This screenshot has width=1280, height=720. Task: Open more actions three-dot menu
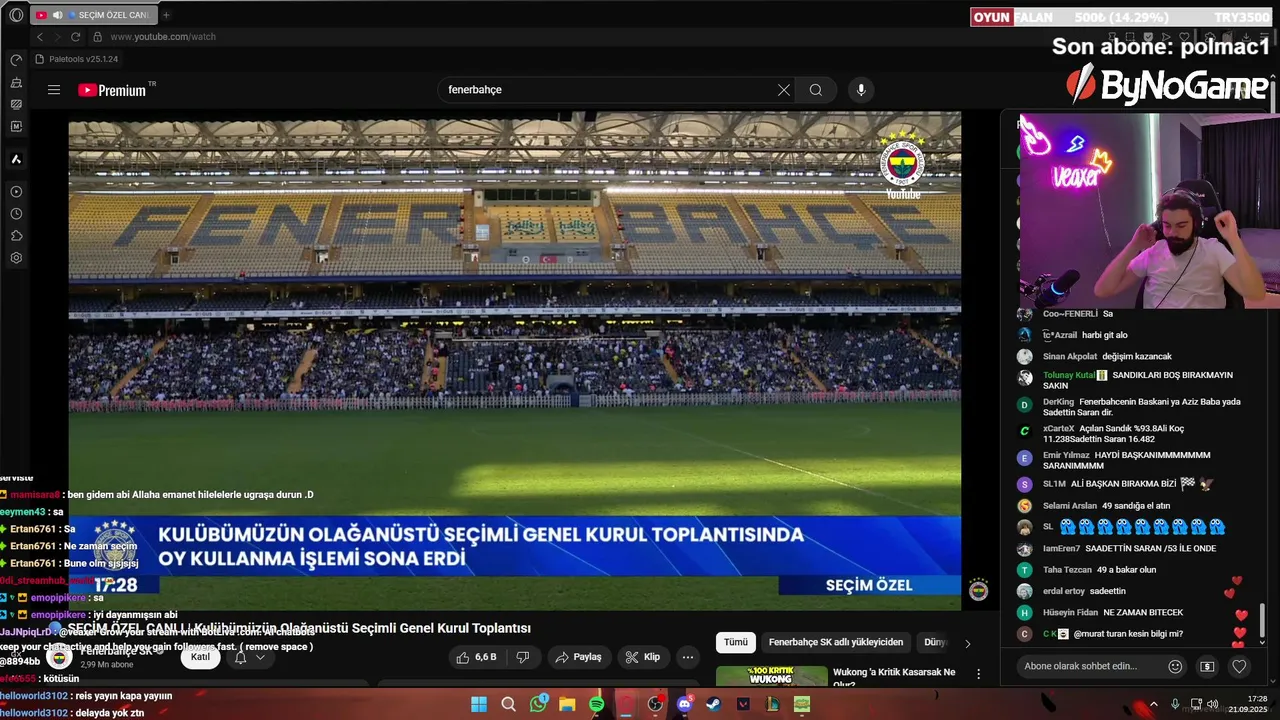688,657
